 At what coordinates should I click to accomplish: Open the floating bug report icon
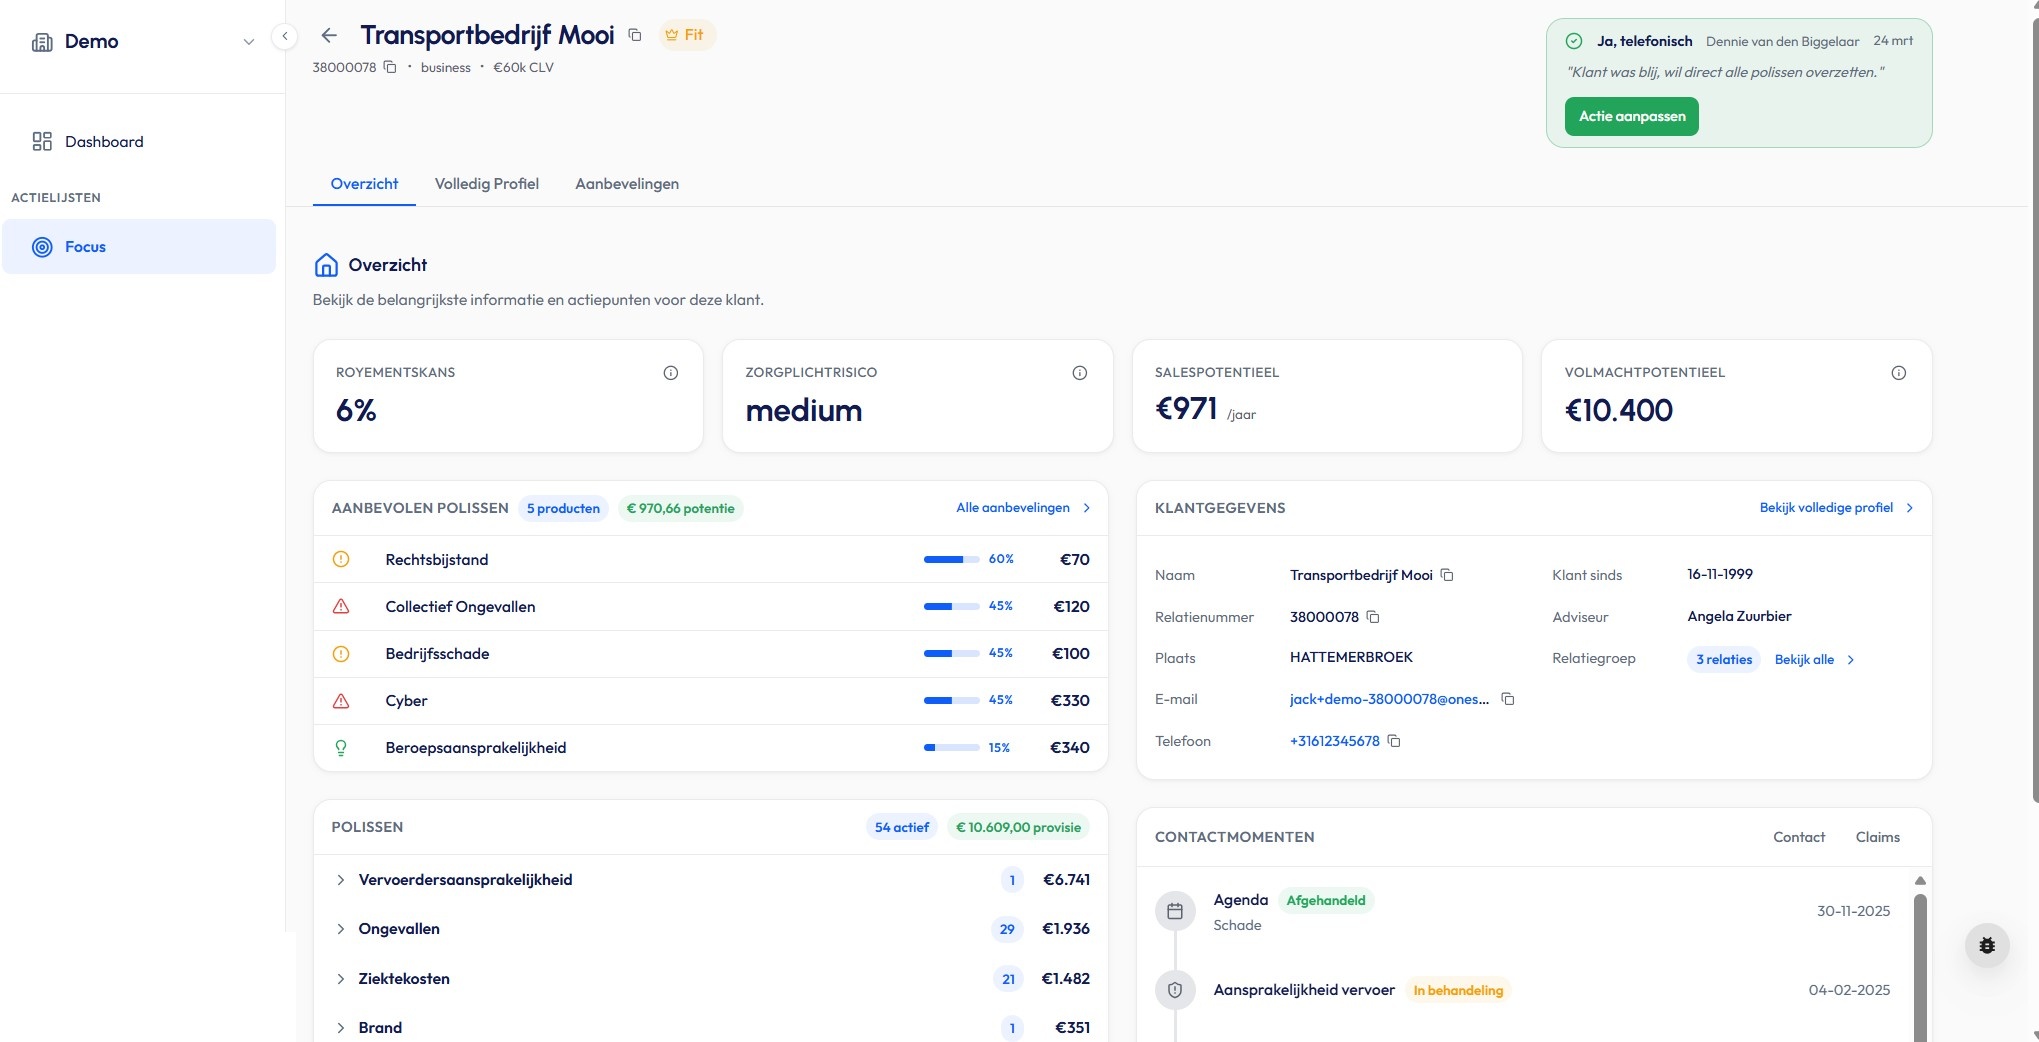point(1986,944)
